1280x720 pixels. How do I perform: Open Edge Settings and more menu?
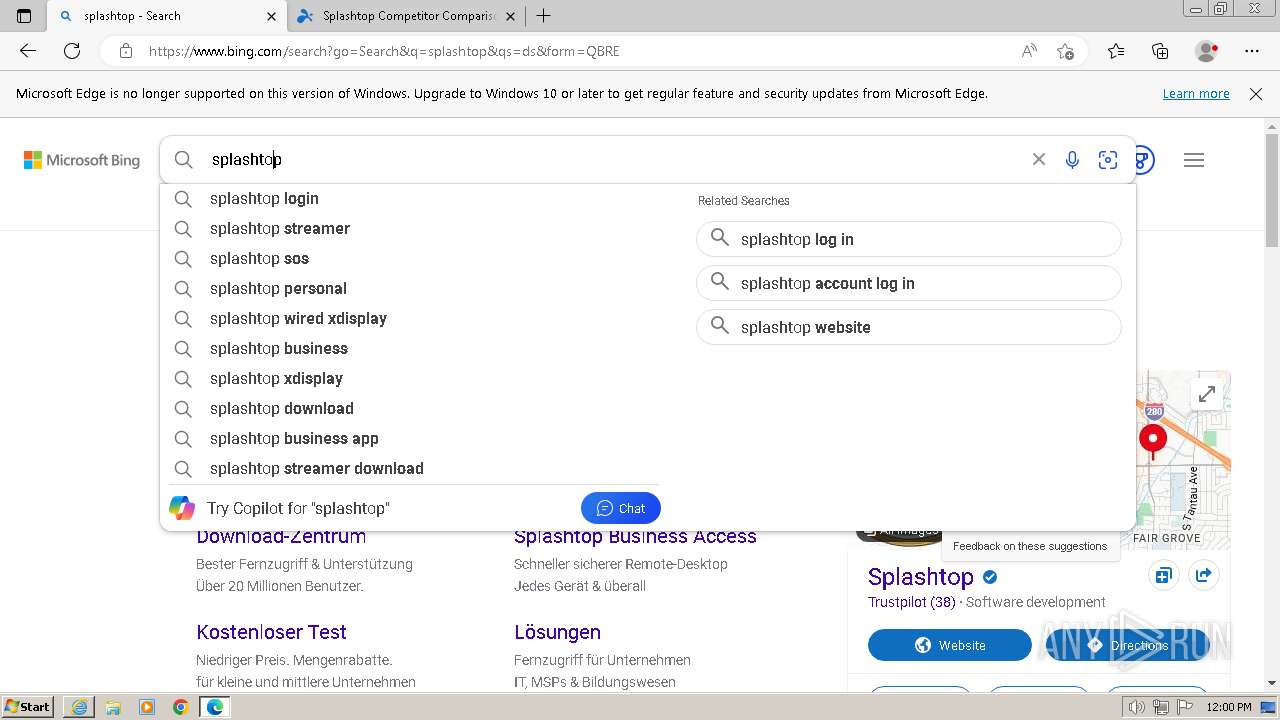point(1252,51)
